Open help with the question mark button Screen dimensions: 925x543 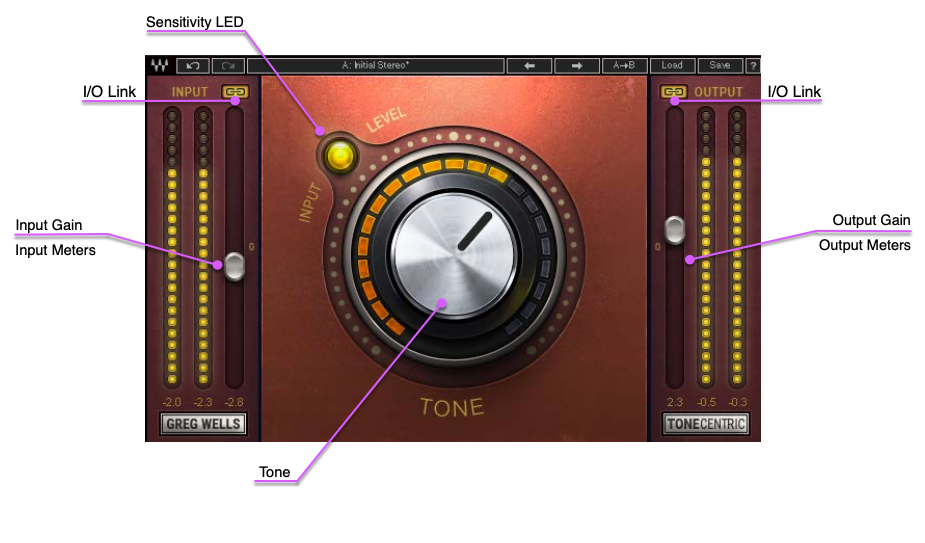point(753,66)
